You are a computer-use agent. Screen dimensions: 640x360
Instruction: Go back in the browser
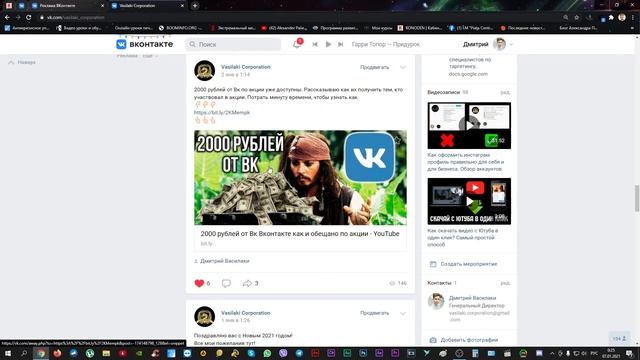7,18
